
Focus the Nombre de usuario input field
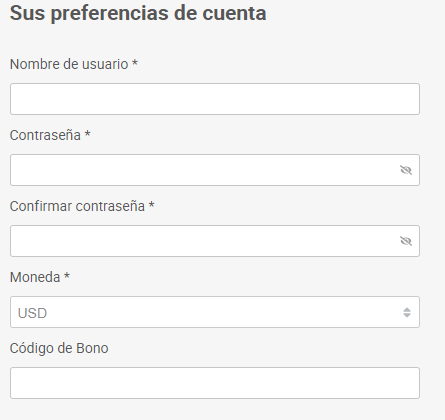pos(215,99)
